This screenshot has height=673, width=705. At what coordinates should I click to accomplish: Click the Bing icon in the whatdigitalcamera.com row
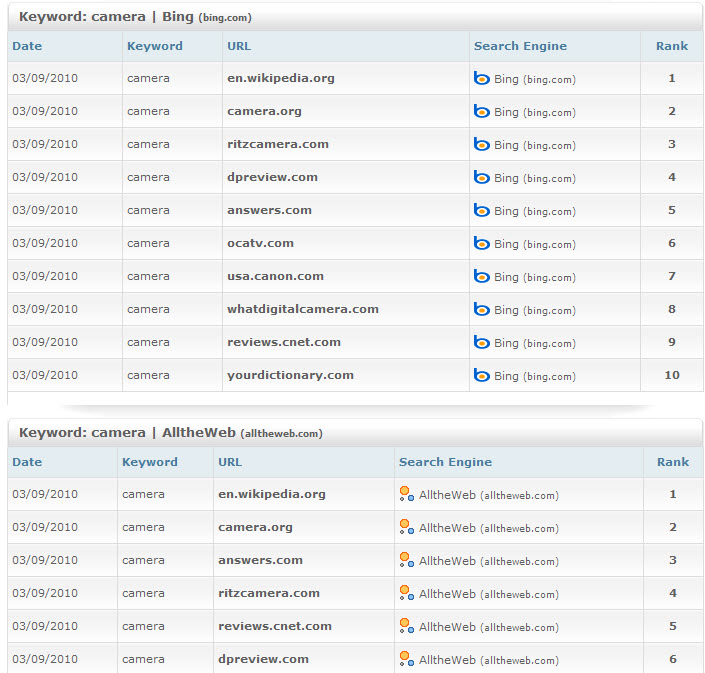[x=481, y=309]
